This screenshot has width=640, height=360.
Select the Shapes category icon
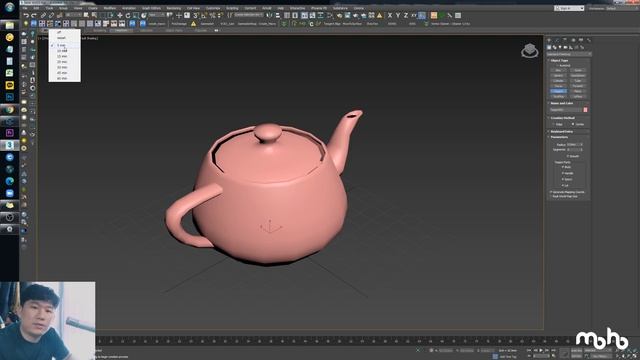coord(555,47)
